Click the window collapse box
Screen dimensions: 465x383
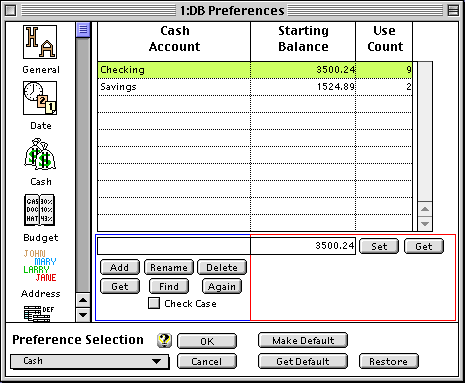tap(453, 11)
